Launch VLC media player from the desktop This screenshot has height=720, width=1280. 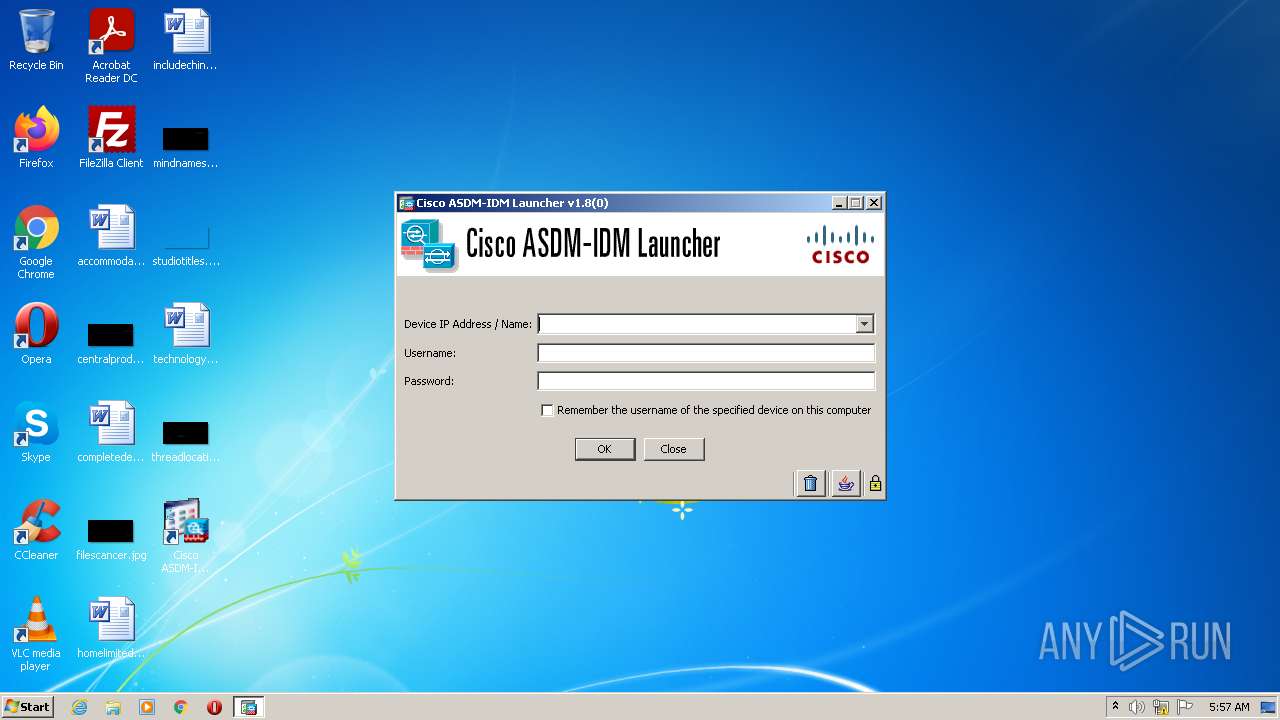pyautogui.click(x=36, y=634)
